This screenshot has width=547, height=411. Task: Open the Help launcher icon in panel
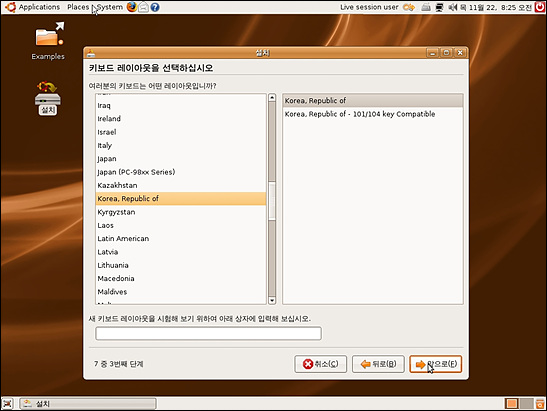[x=155, y=7]
